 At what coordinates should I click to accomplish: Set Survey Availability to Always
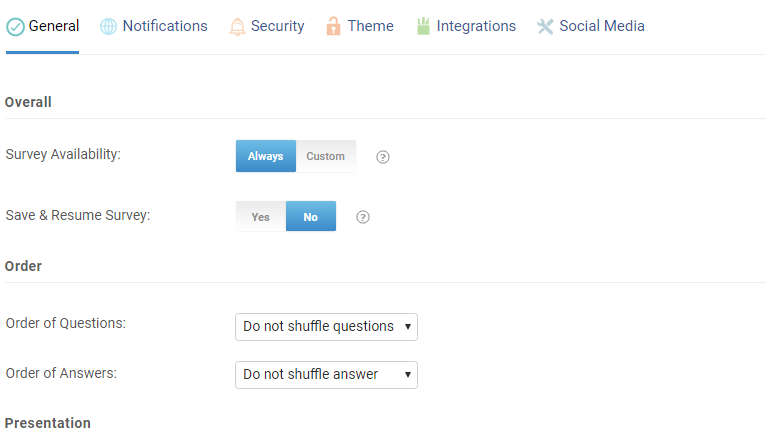[266, 156]
